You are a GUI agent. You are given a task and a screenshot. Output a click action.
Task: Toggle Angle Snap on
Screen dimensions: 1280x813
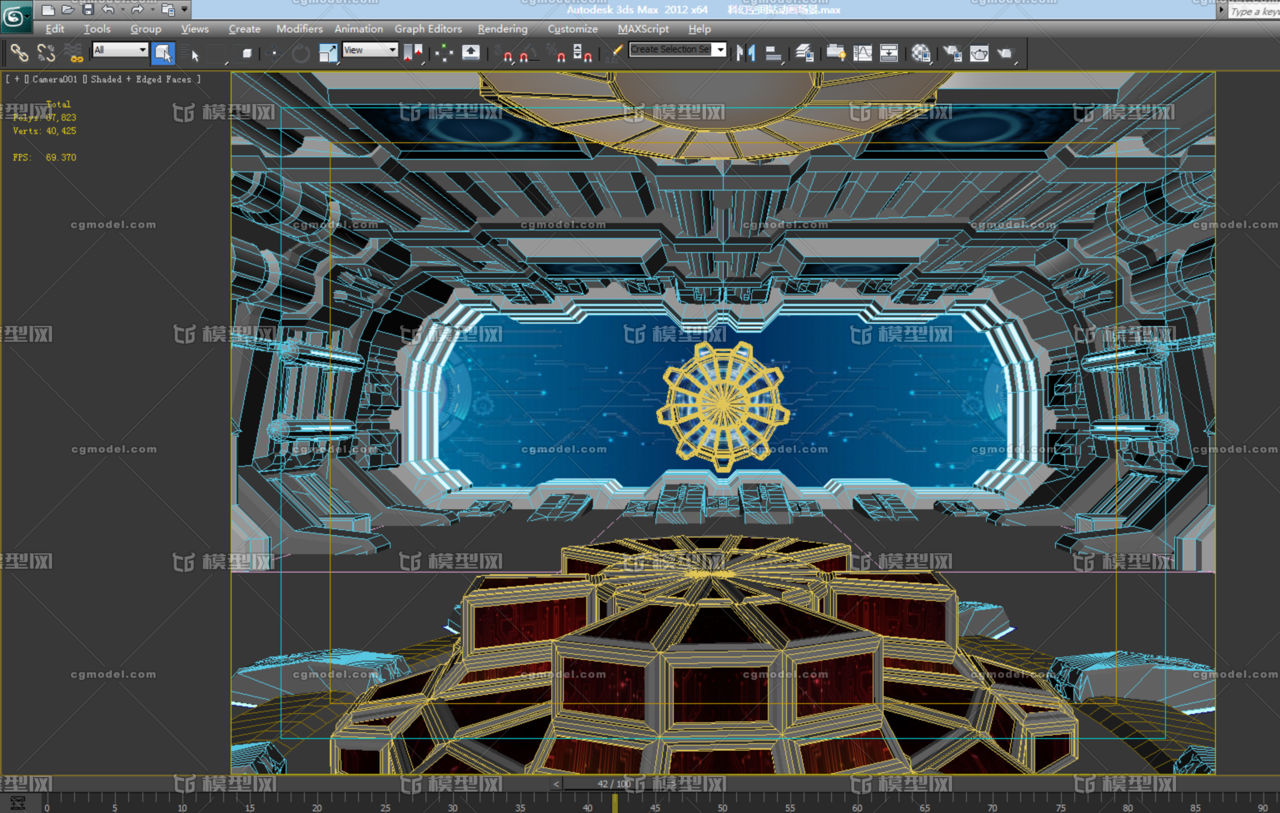524,52
